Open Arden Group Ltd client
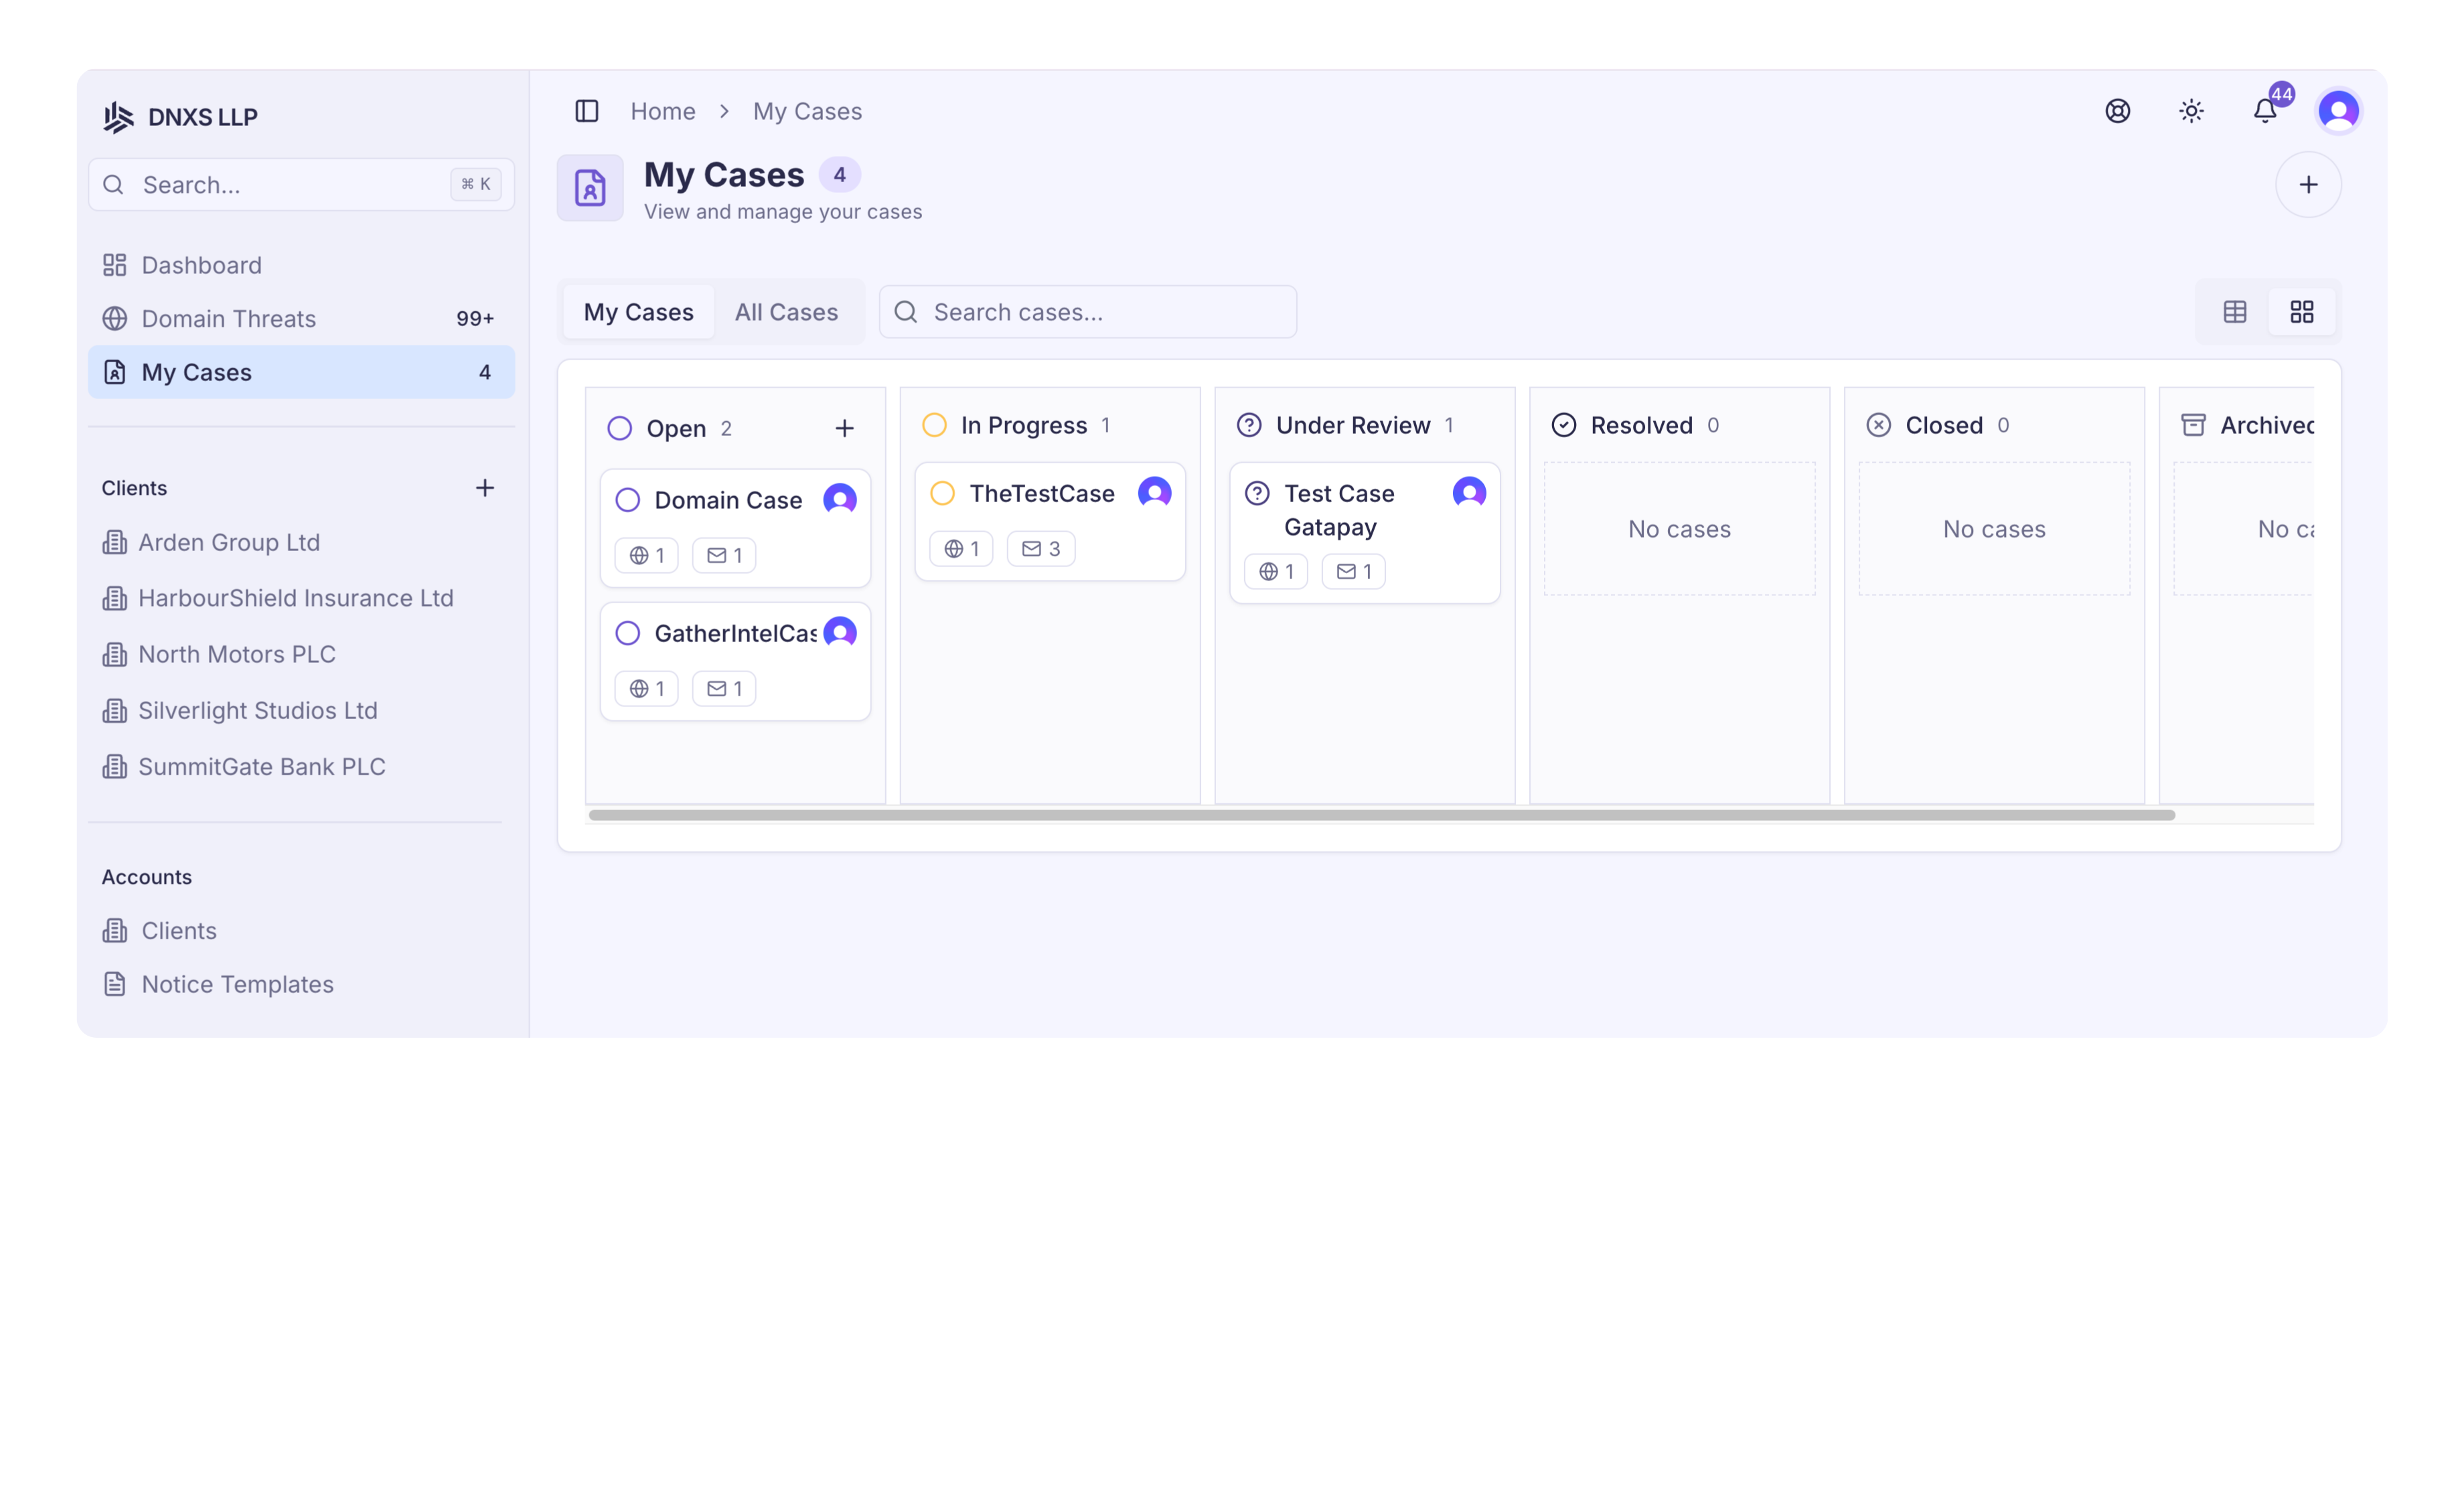This screenshot has width=2464, height=1485. tap(229, 542)
